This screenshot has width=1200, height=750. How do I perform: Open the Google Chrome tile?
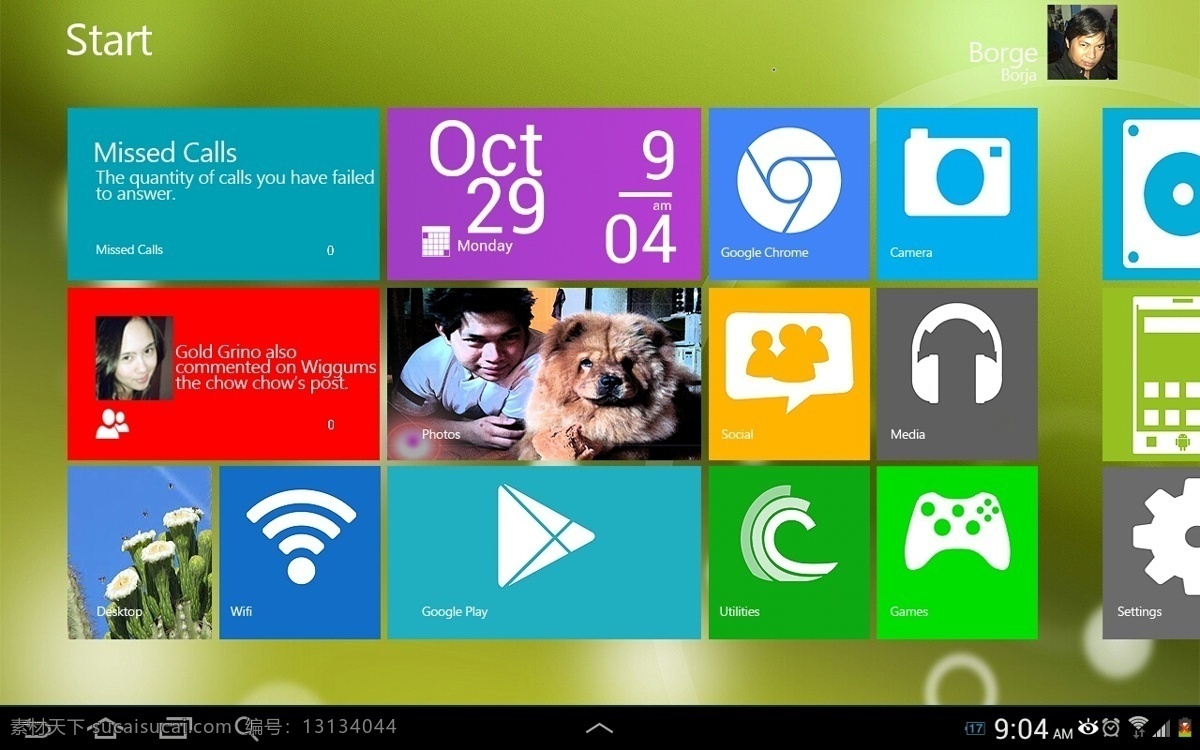pos(789,194)
